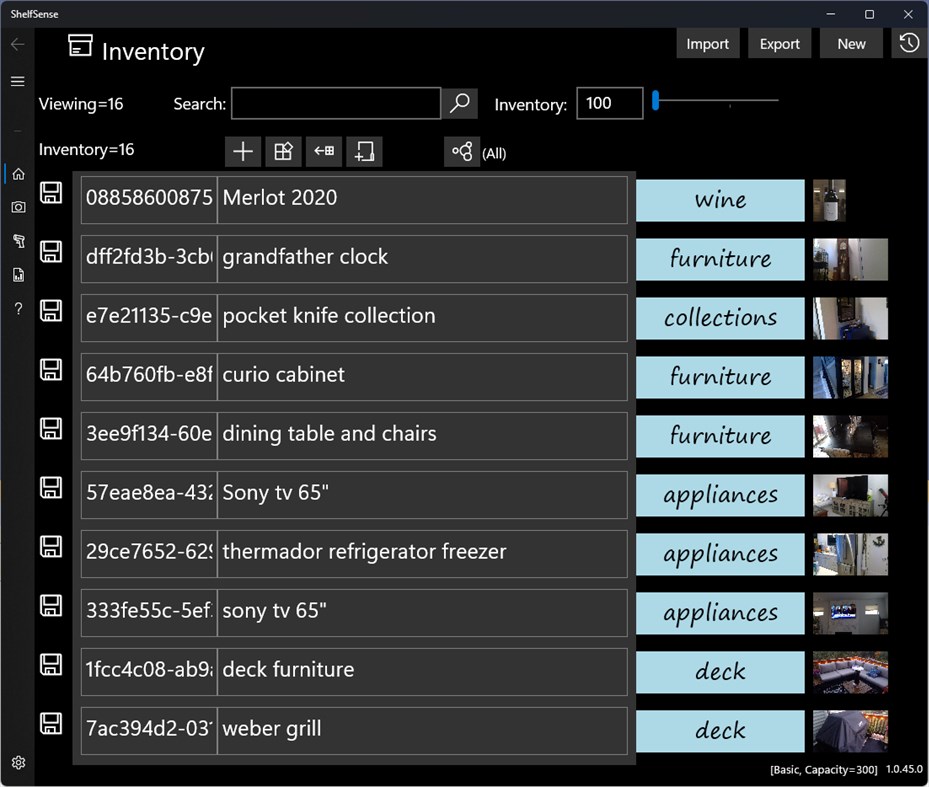929x787 pixels.
Task: Click the New button
Action: coord(851,43)
